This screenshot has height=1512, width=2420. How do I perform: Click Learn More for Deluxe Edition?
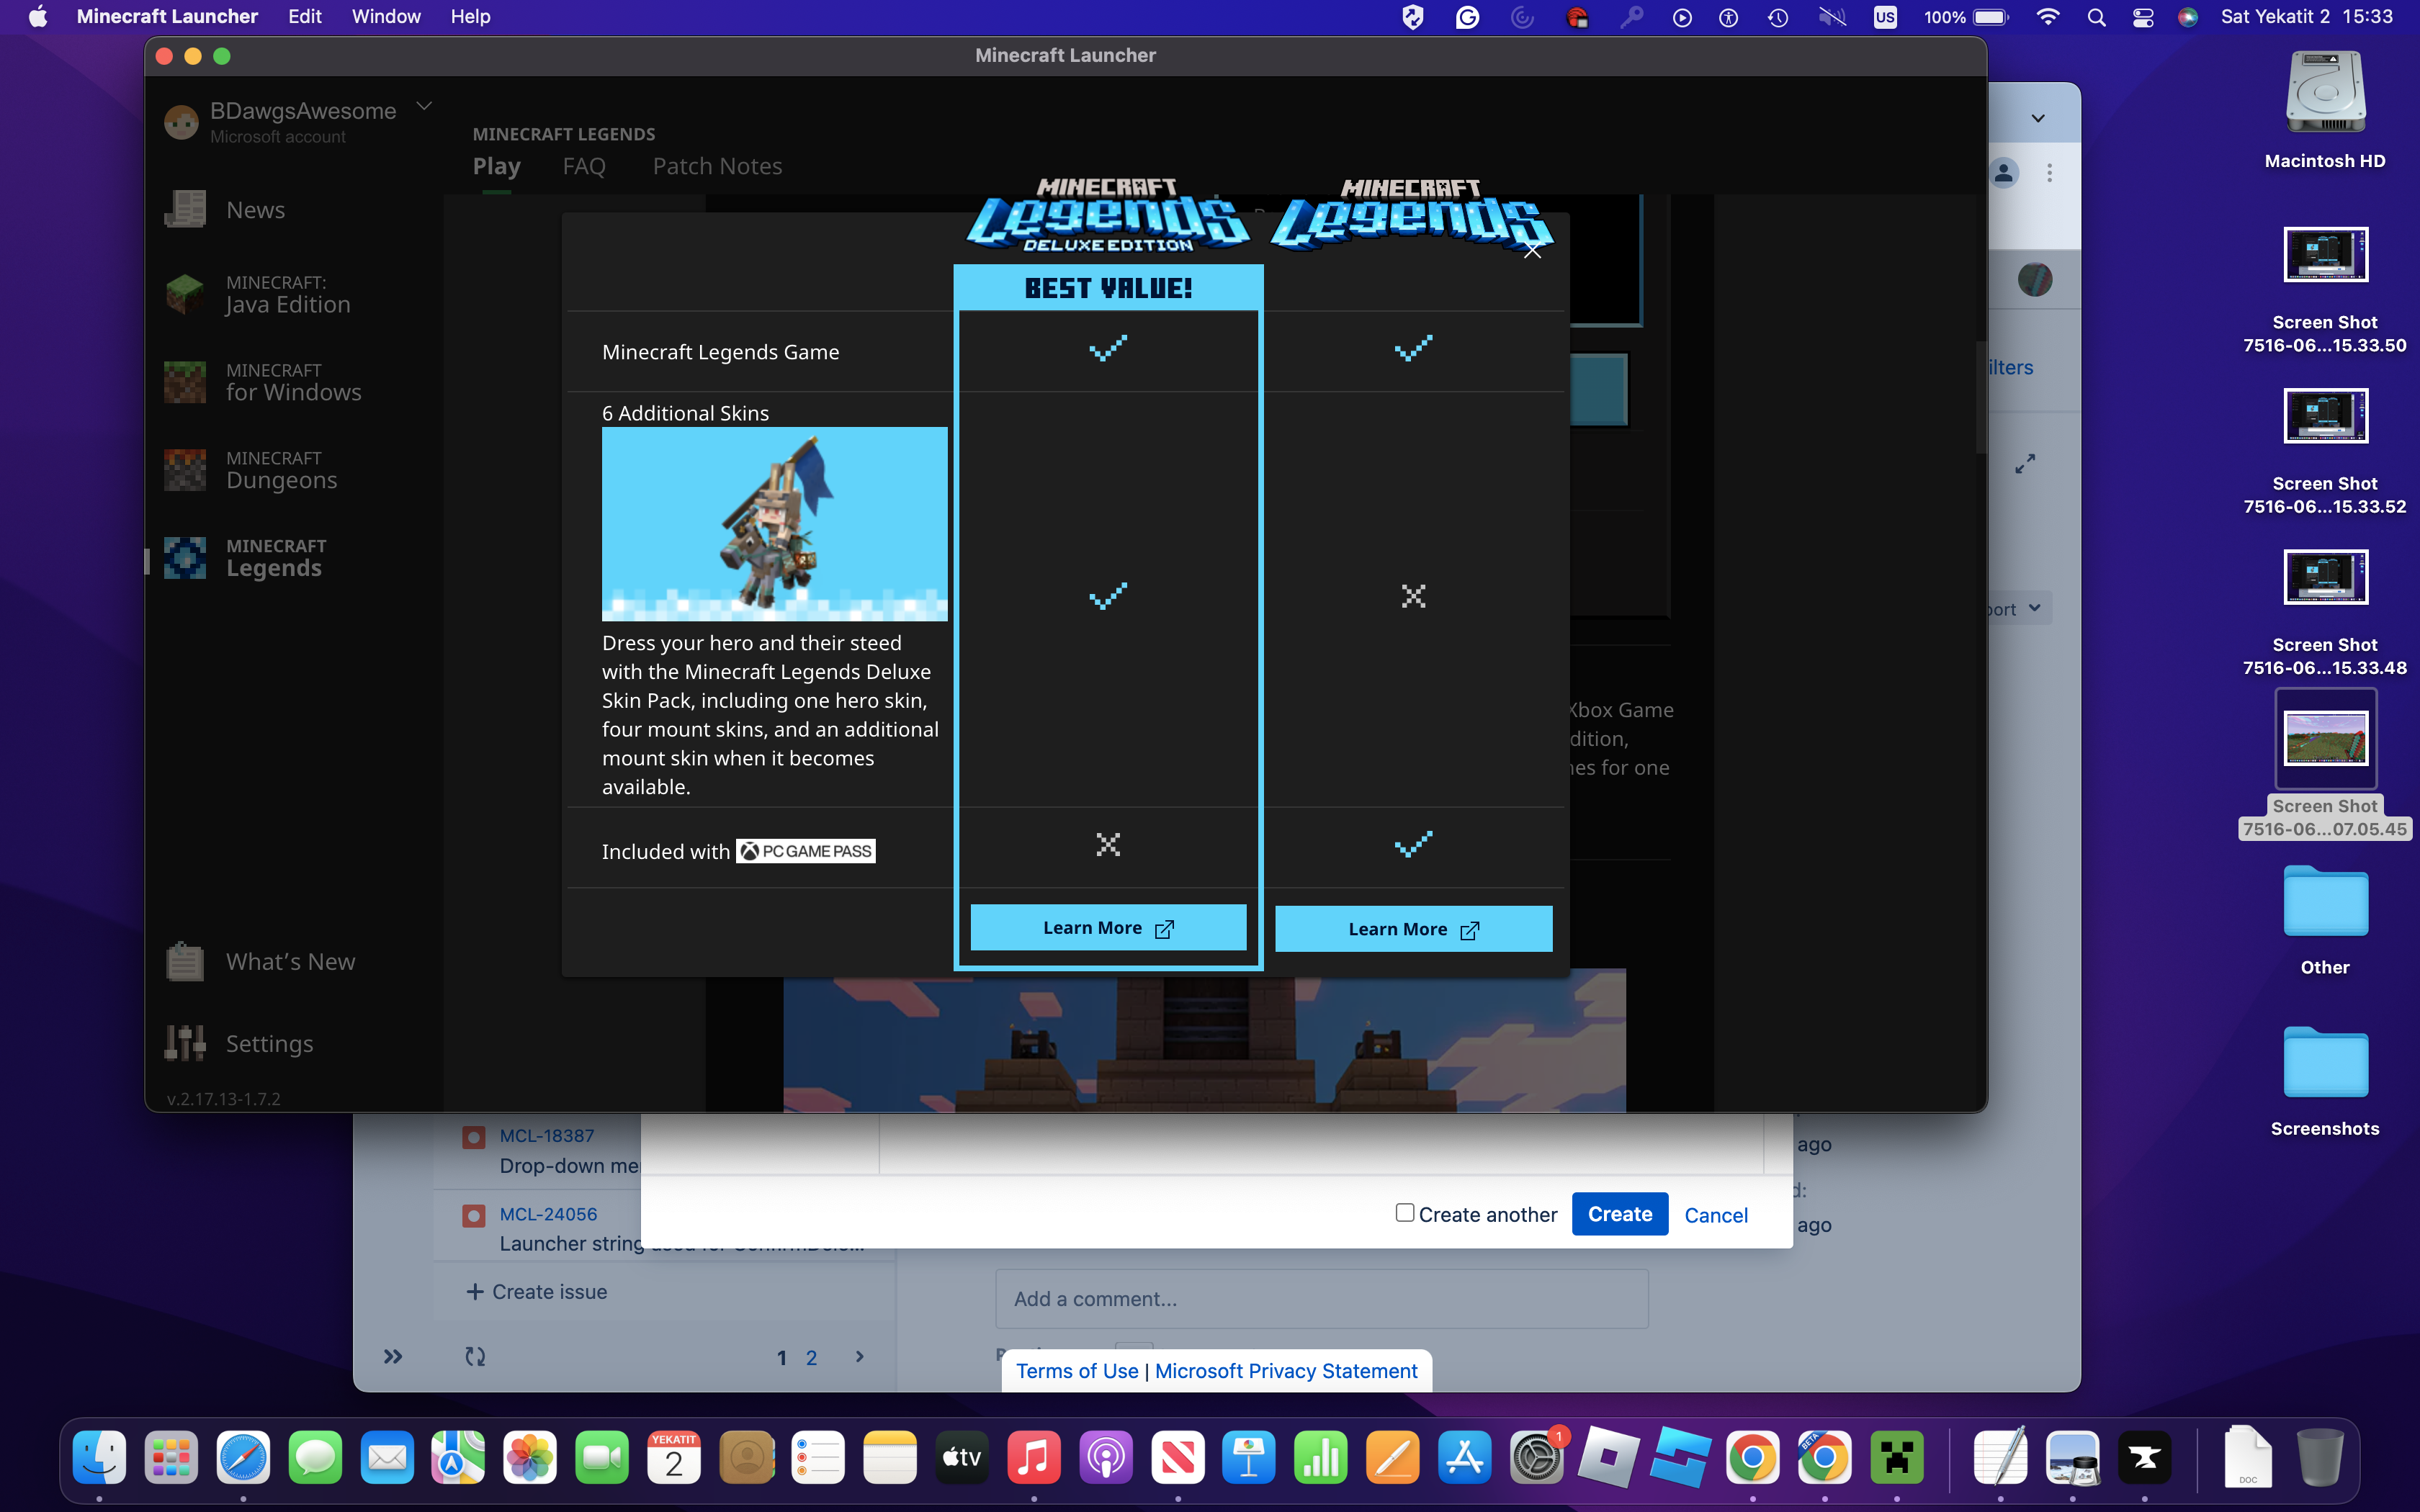click(1108, 928)
